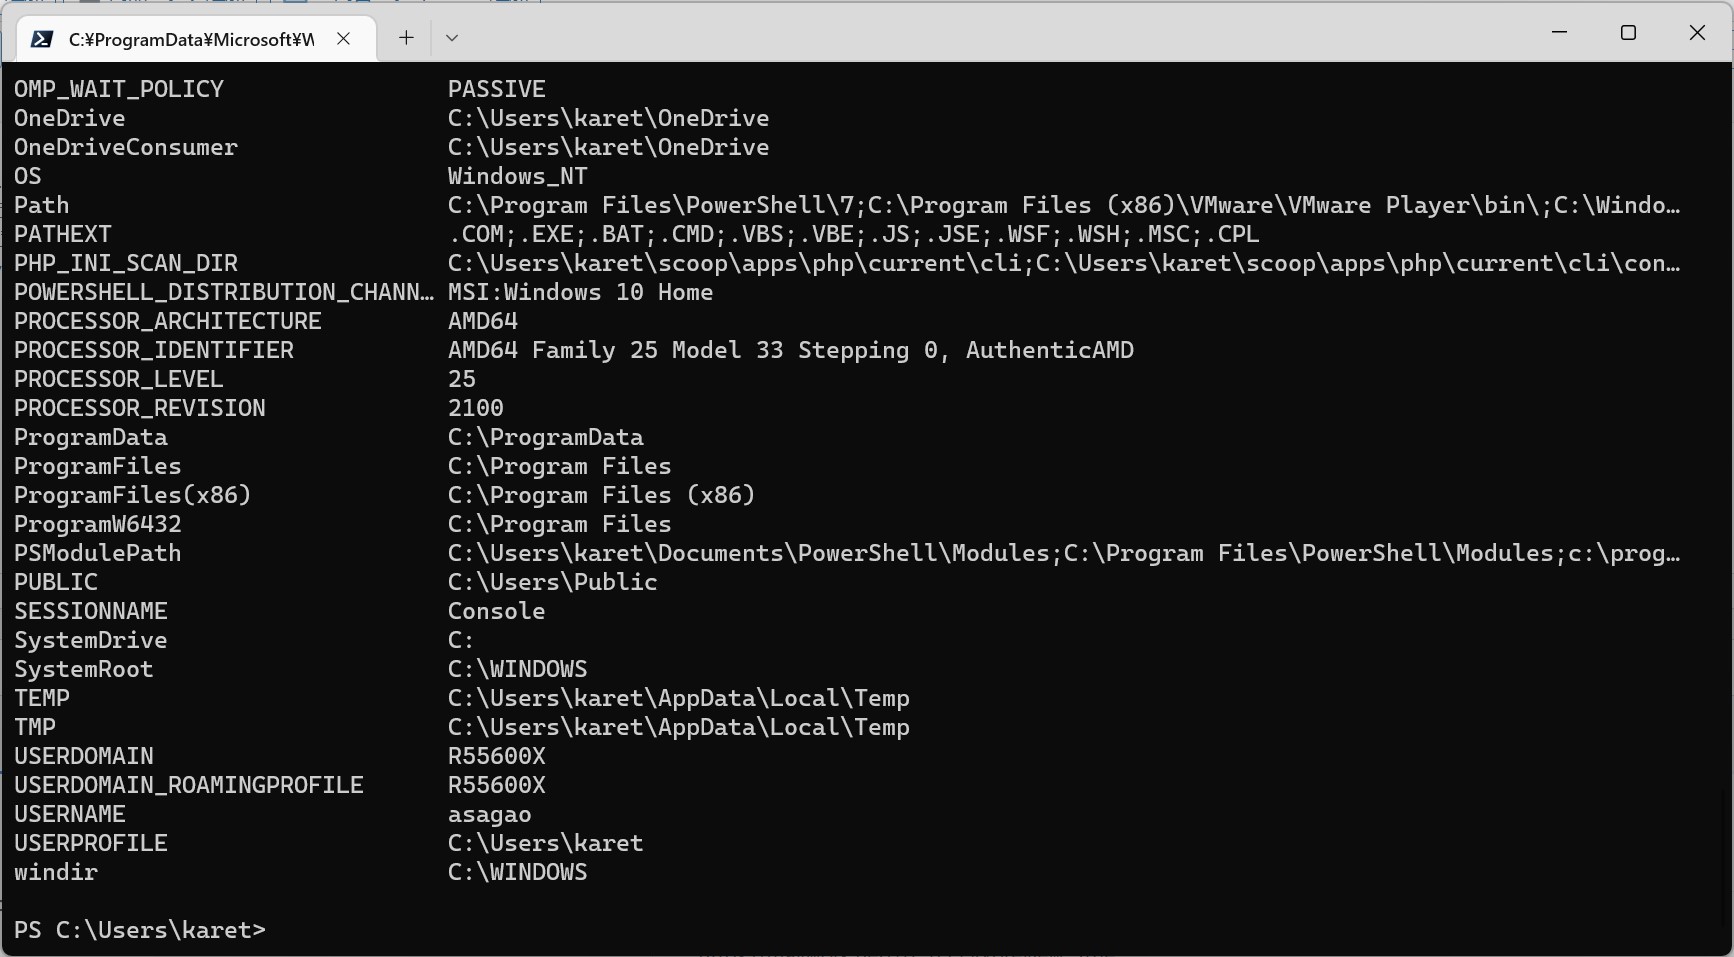Close the Windows Terminal window
This screenshot has height=957, width=1734.
pyautogui.click(x=1697, y=33)
